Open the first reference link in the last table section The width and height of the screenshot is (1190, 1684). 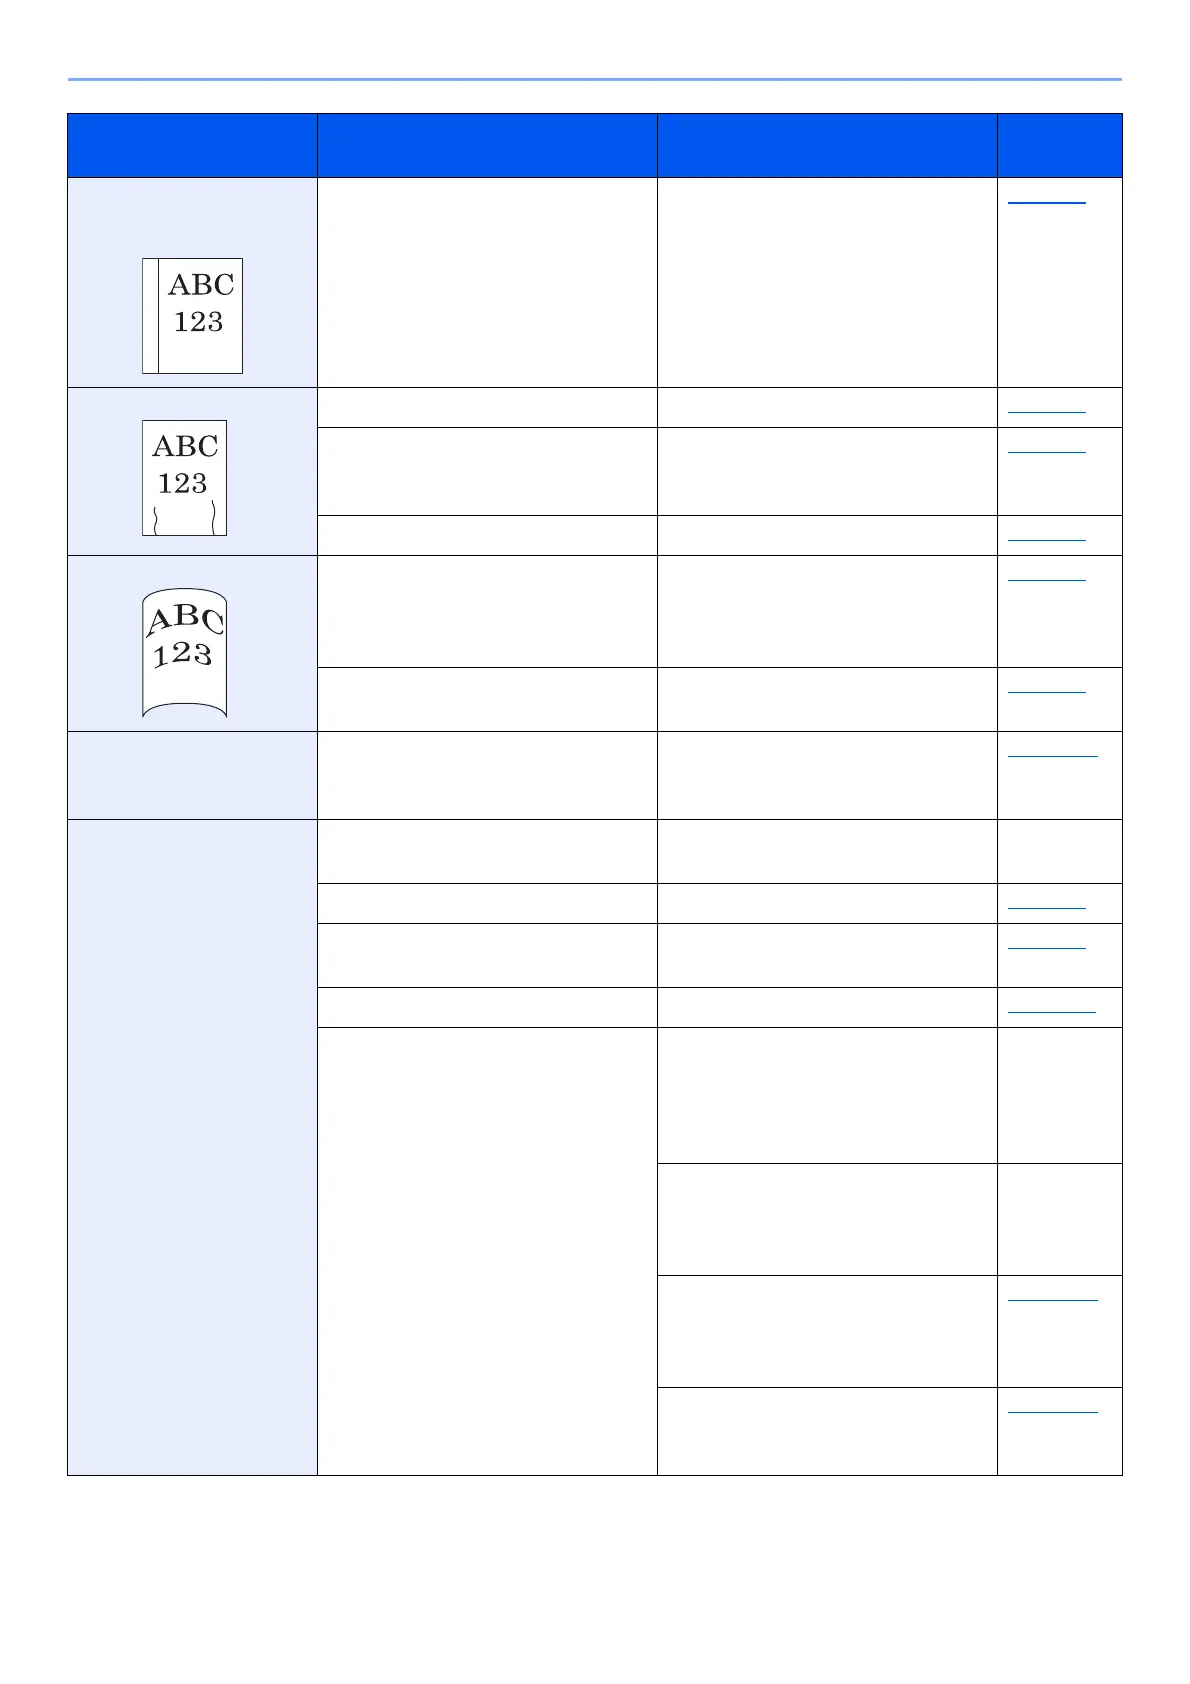(x=1046, y=905)
